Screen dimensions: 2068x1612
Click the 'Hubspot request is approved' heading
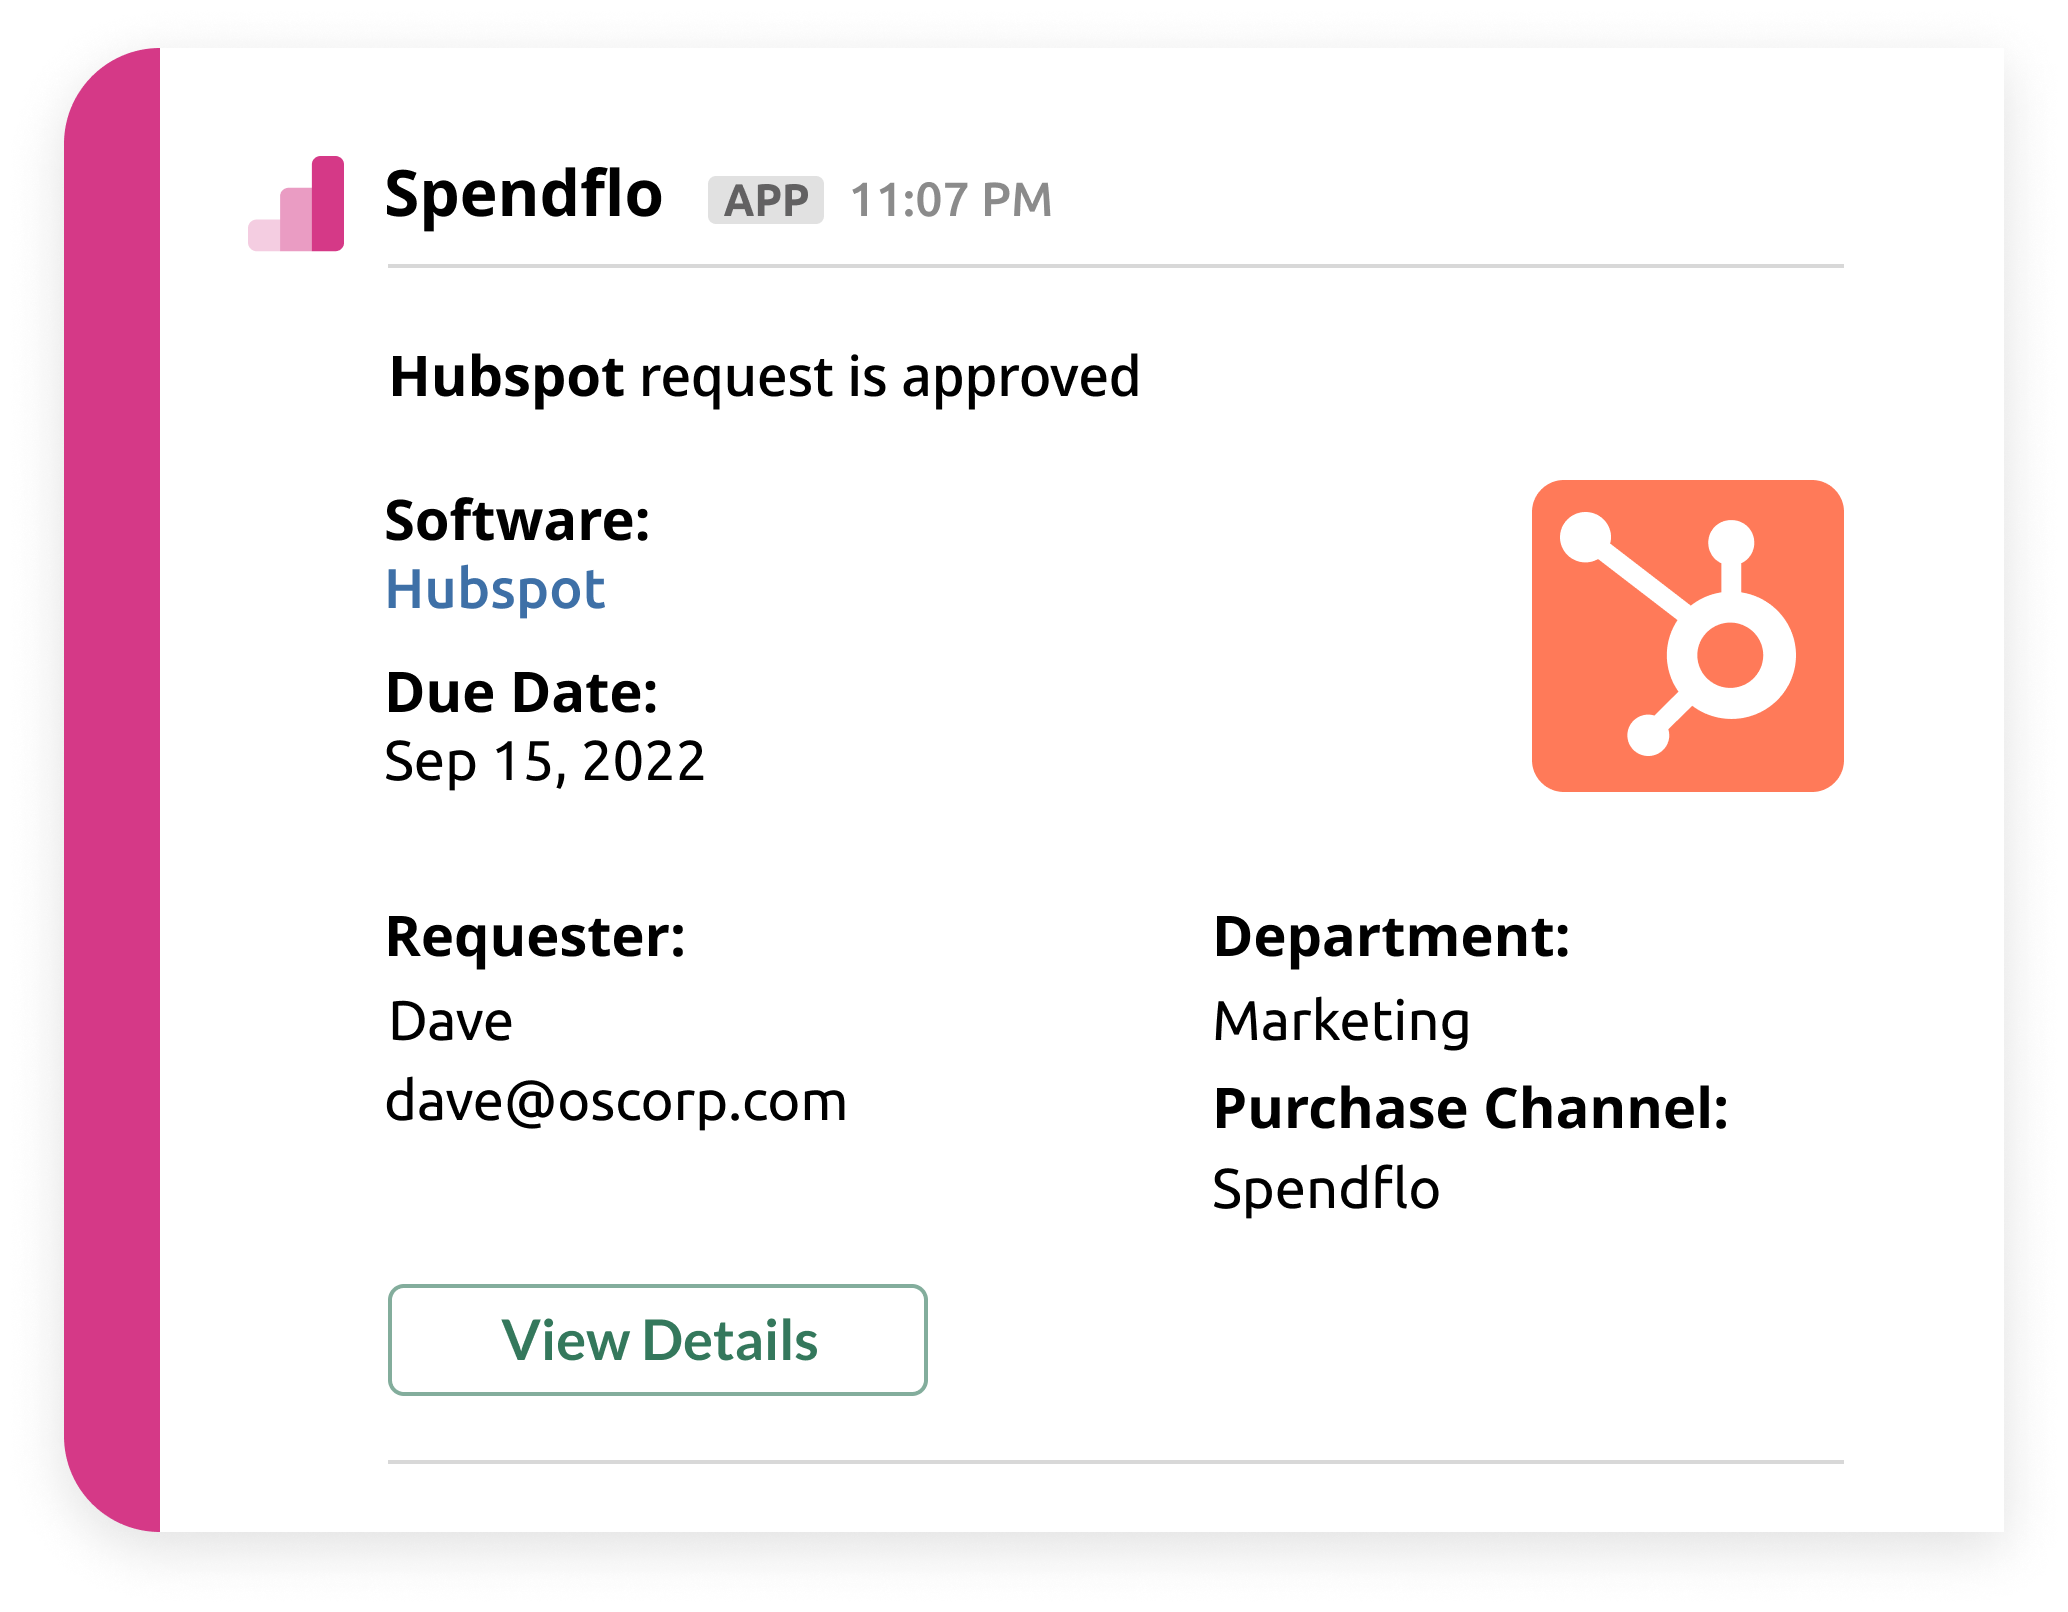coord(765,378)
